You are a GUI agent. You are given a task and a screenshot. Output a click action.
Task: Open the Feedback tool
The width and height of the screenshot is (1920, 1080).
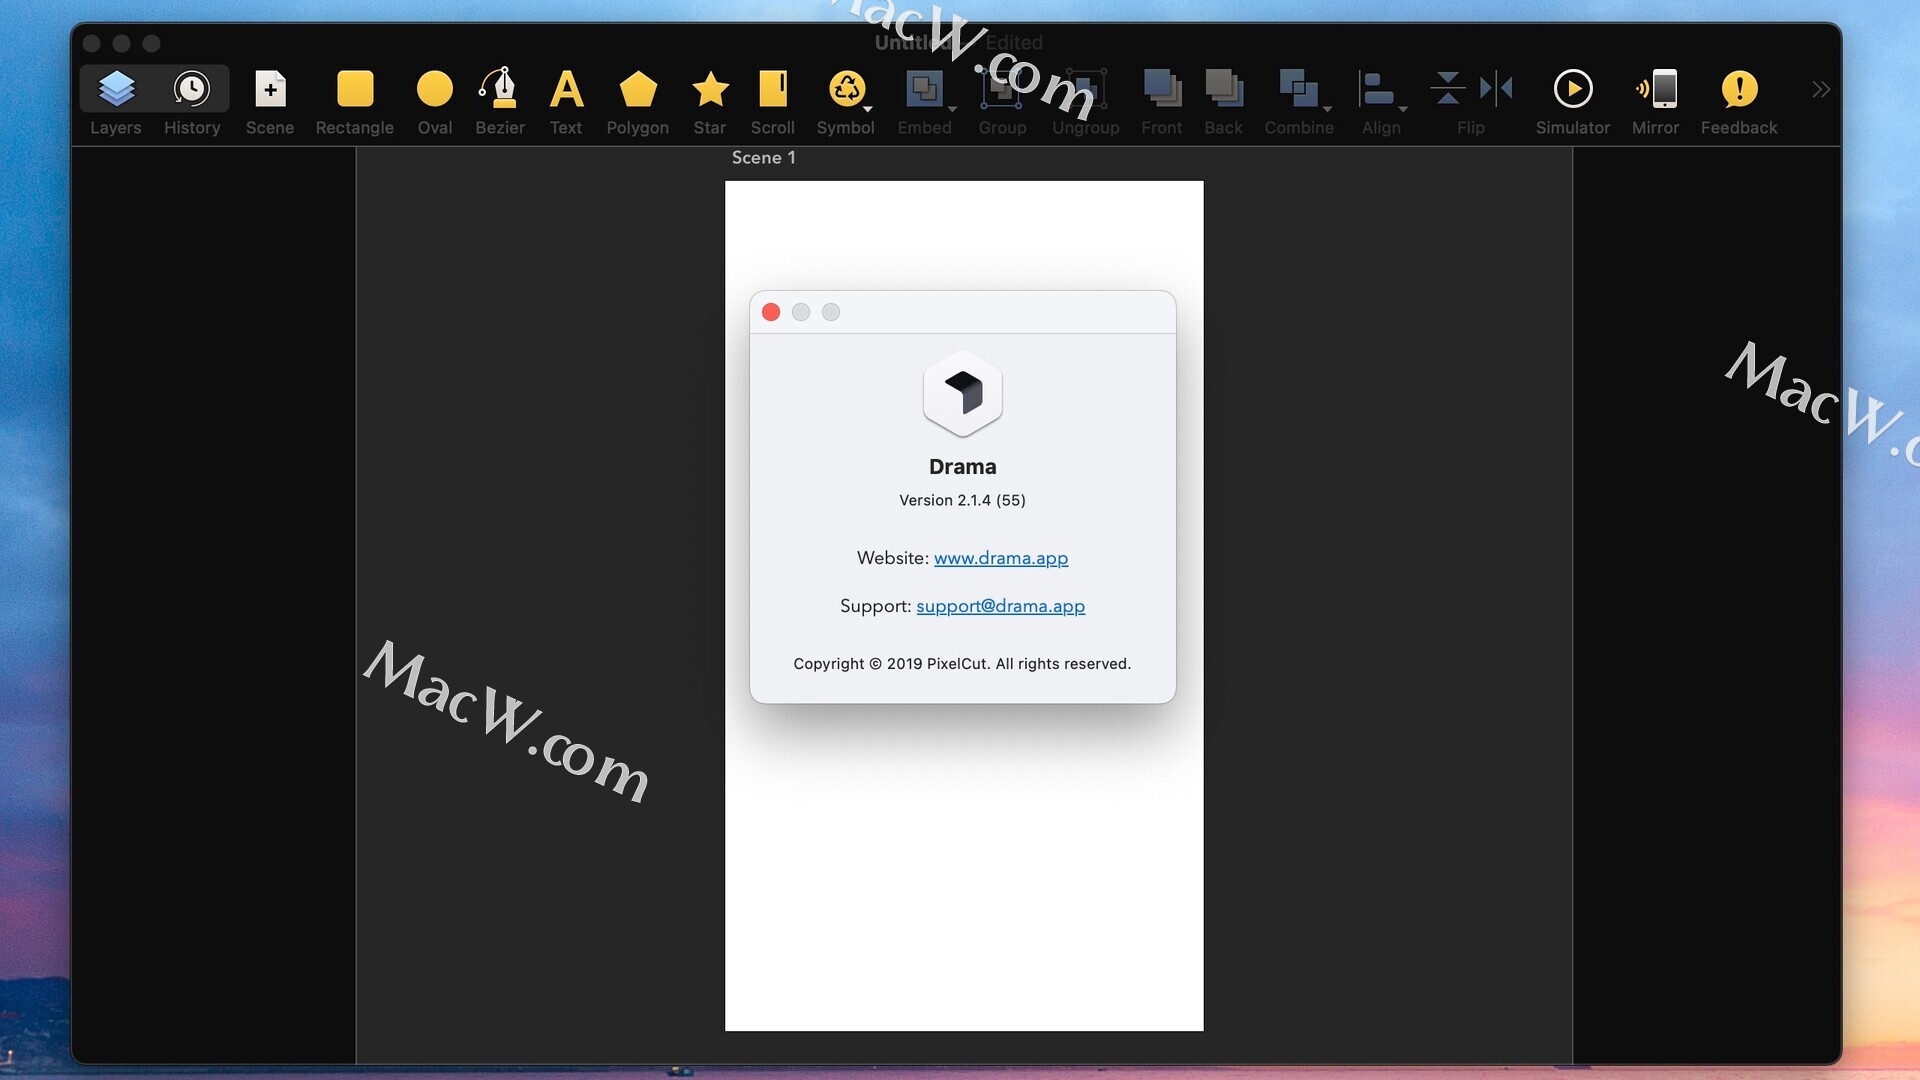[x=1739, y=90]
